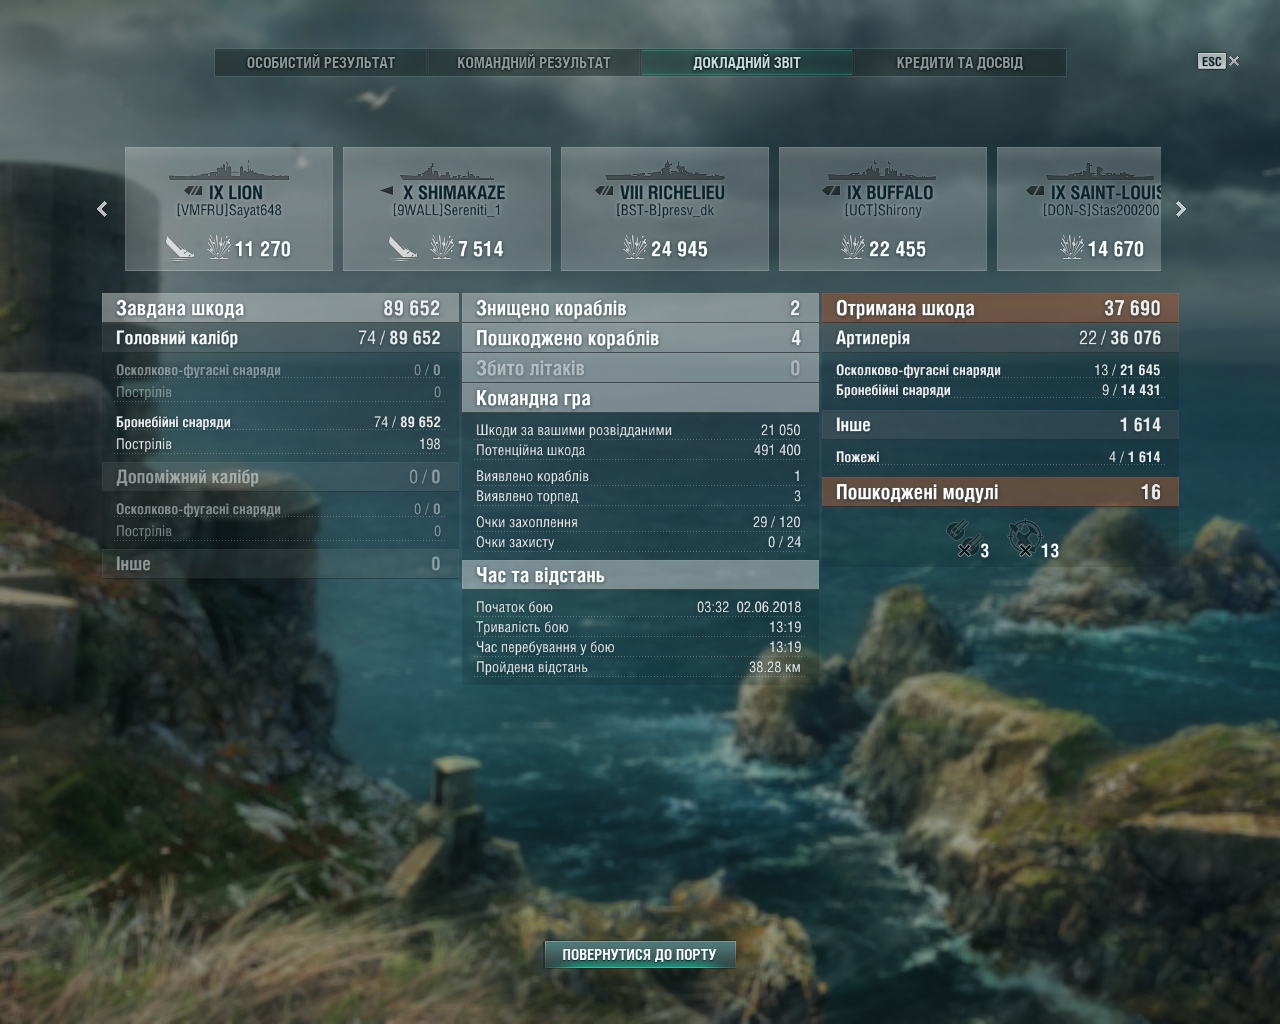This screenshot has height=1024, width=1280.
Task: Click the Завдана шкода header row
Action: (280, 308)
